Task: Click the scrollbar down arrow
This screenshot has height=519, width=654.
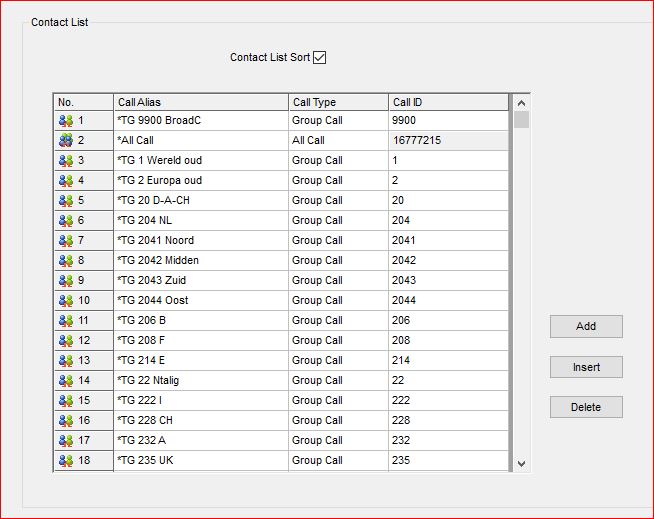Action: click(521, 464)
